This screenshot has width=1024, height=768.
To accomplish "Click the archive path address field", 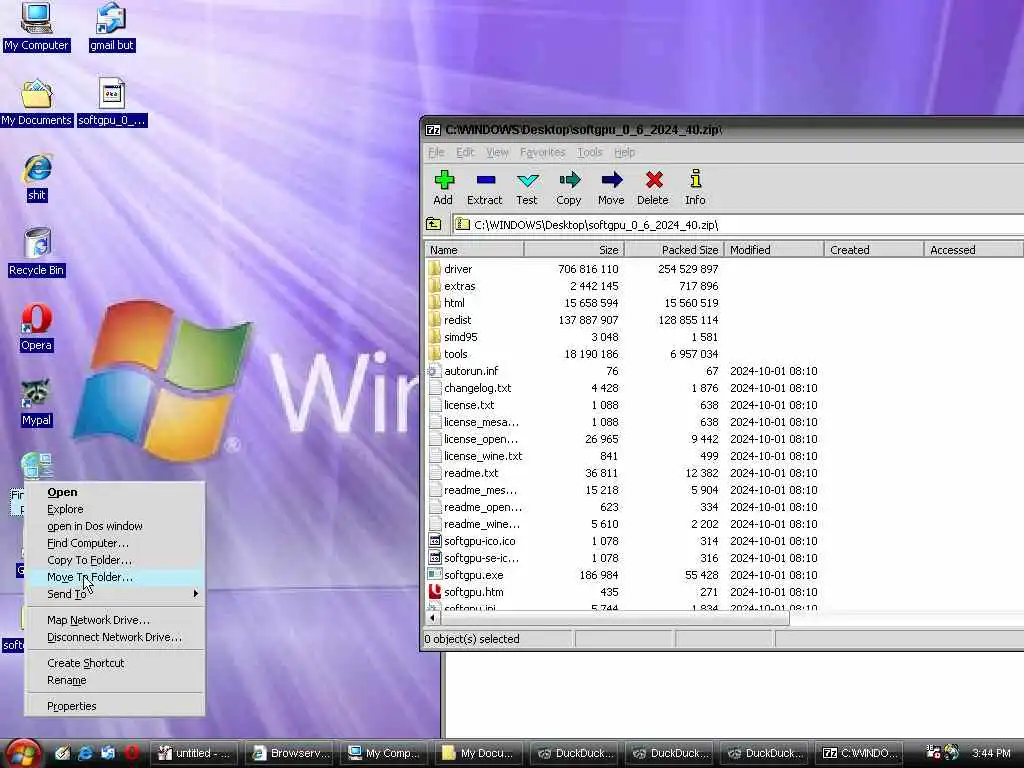I will (738, 225).
